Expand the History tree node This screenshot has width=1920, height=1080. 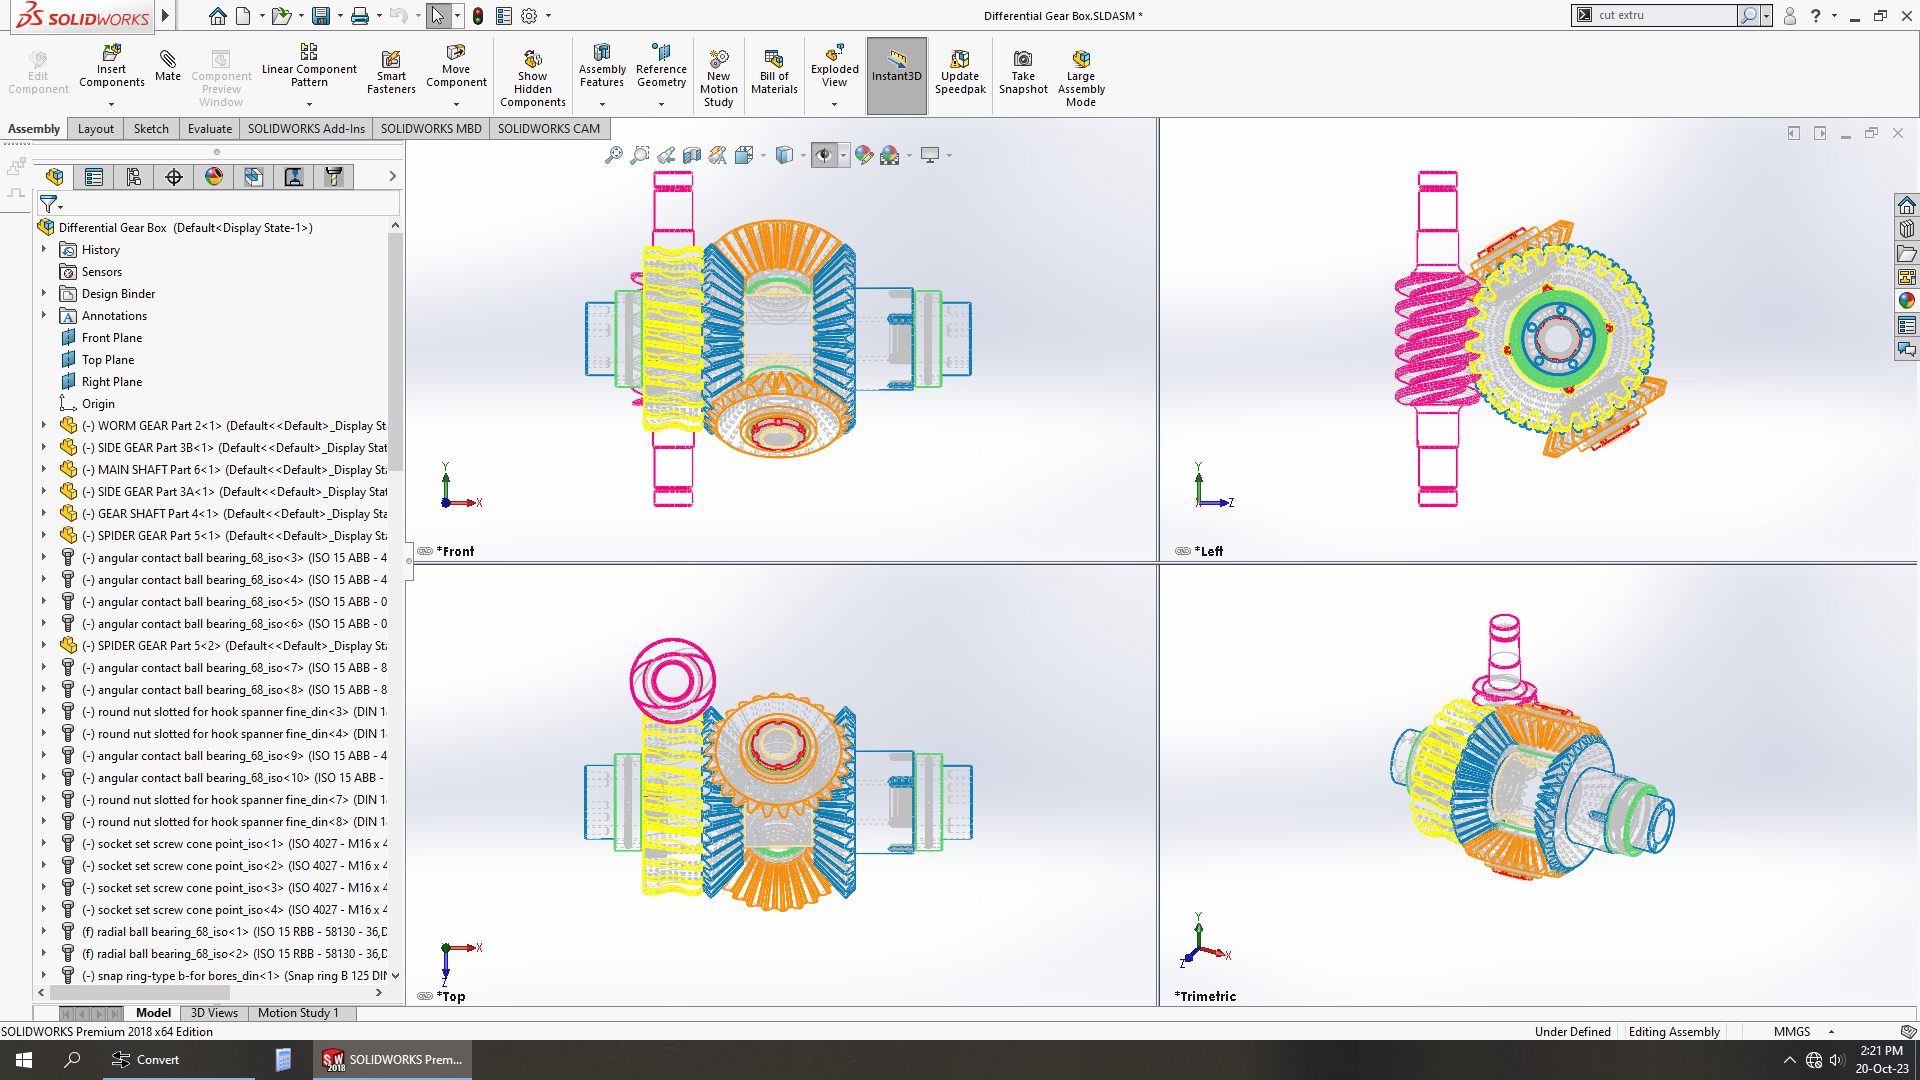[44, 250]
